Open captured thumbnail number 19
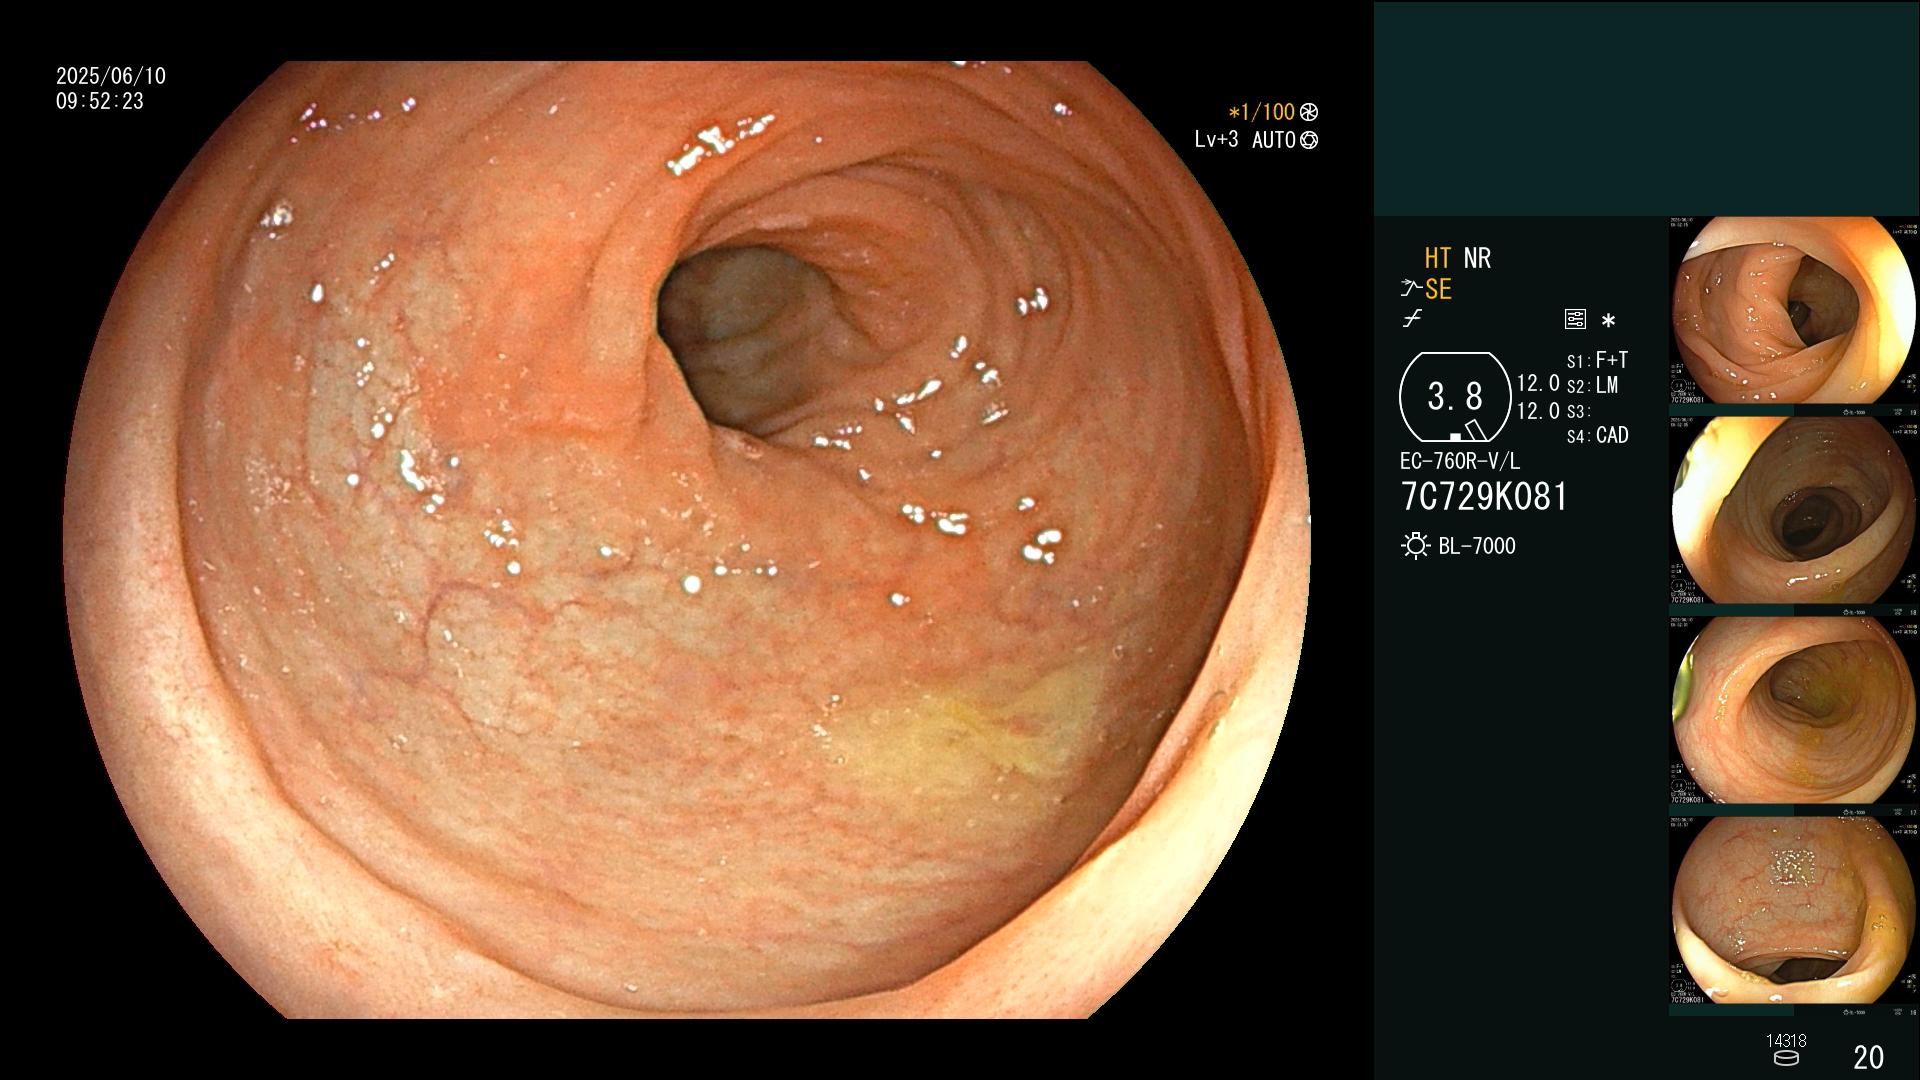The image size is (1920, 1080). click(1794, 316)
